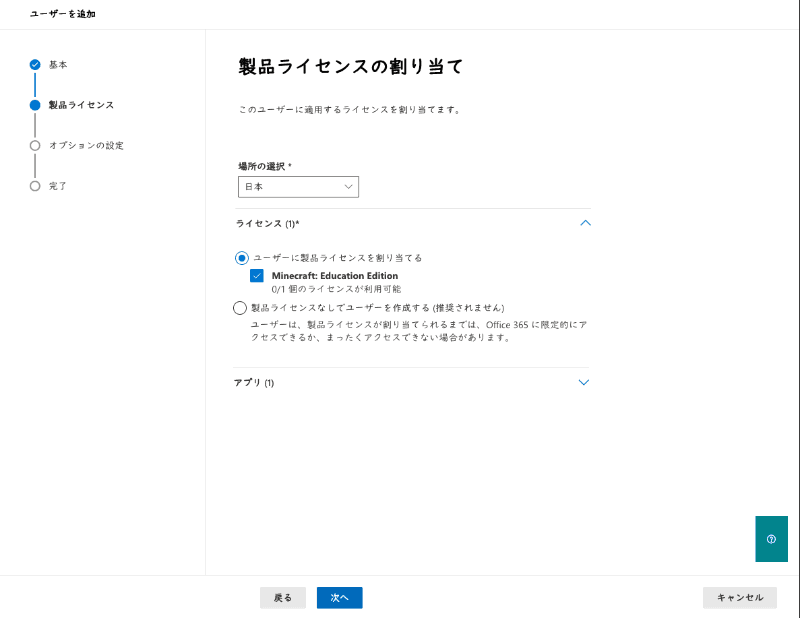800x618 pixels.
Task: Click the 完了 step circle indicator
Action: 35,186
